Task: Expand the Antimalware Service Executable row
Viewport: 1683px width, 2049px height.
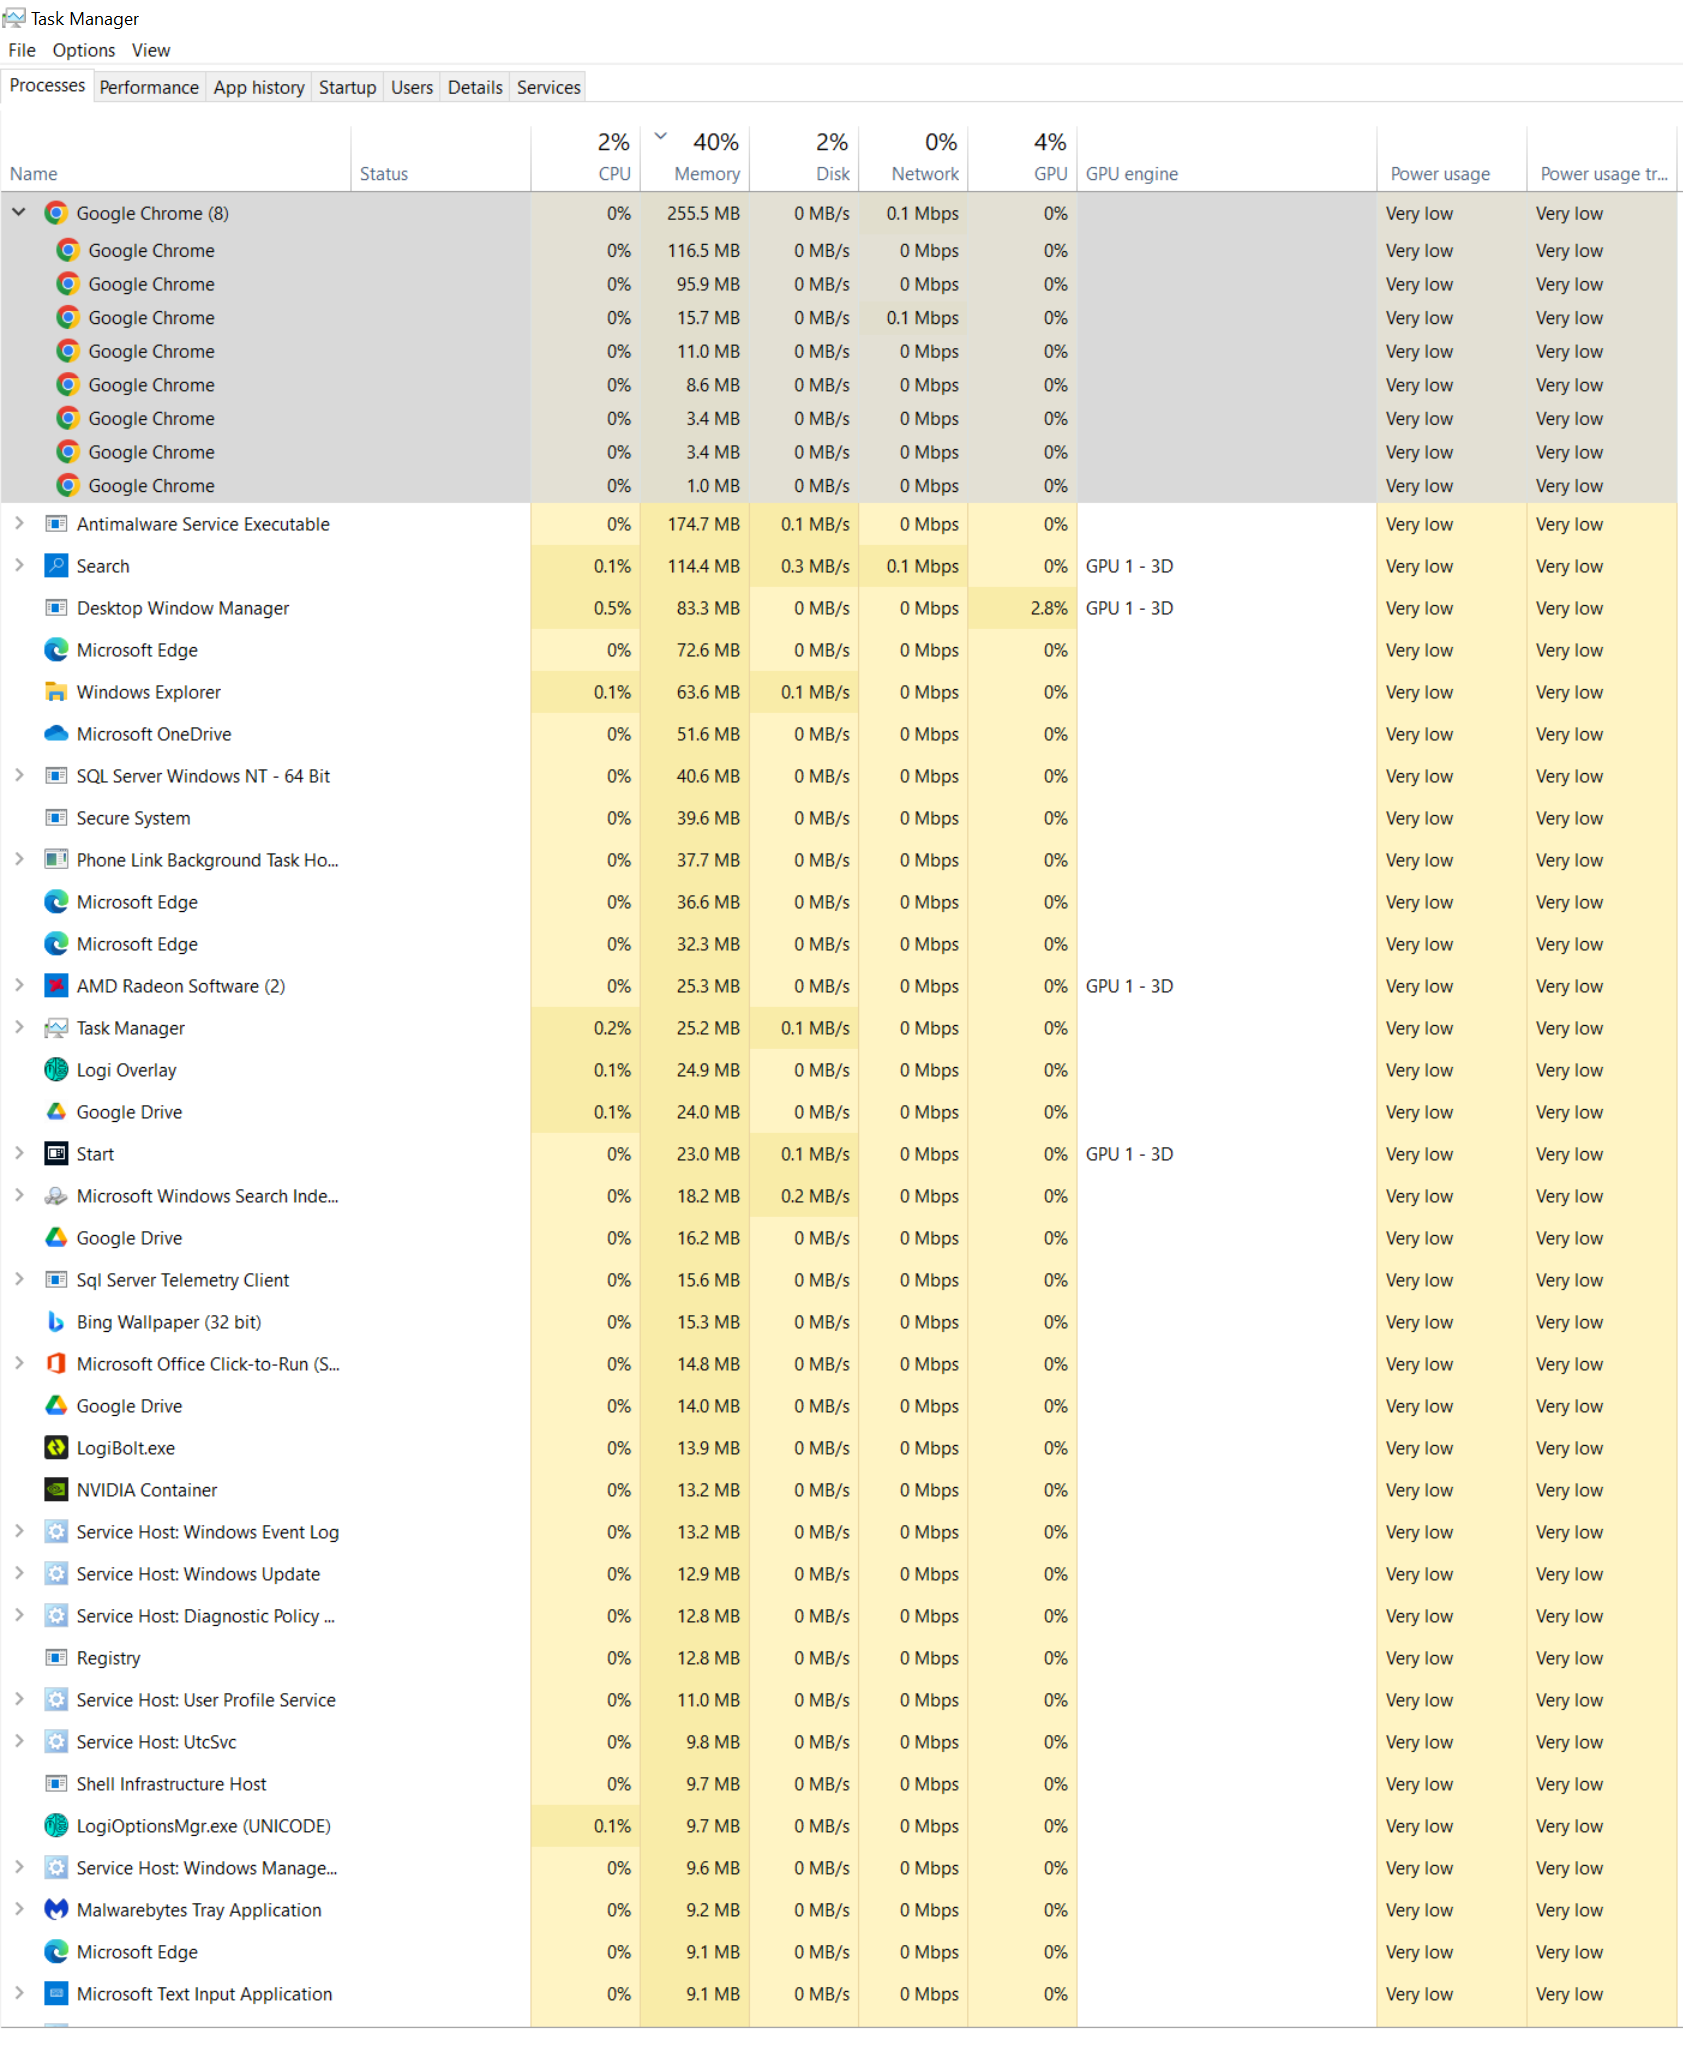Action: point(19,523)
